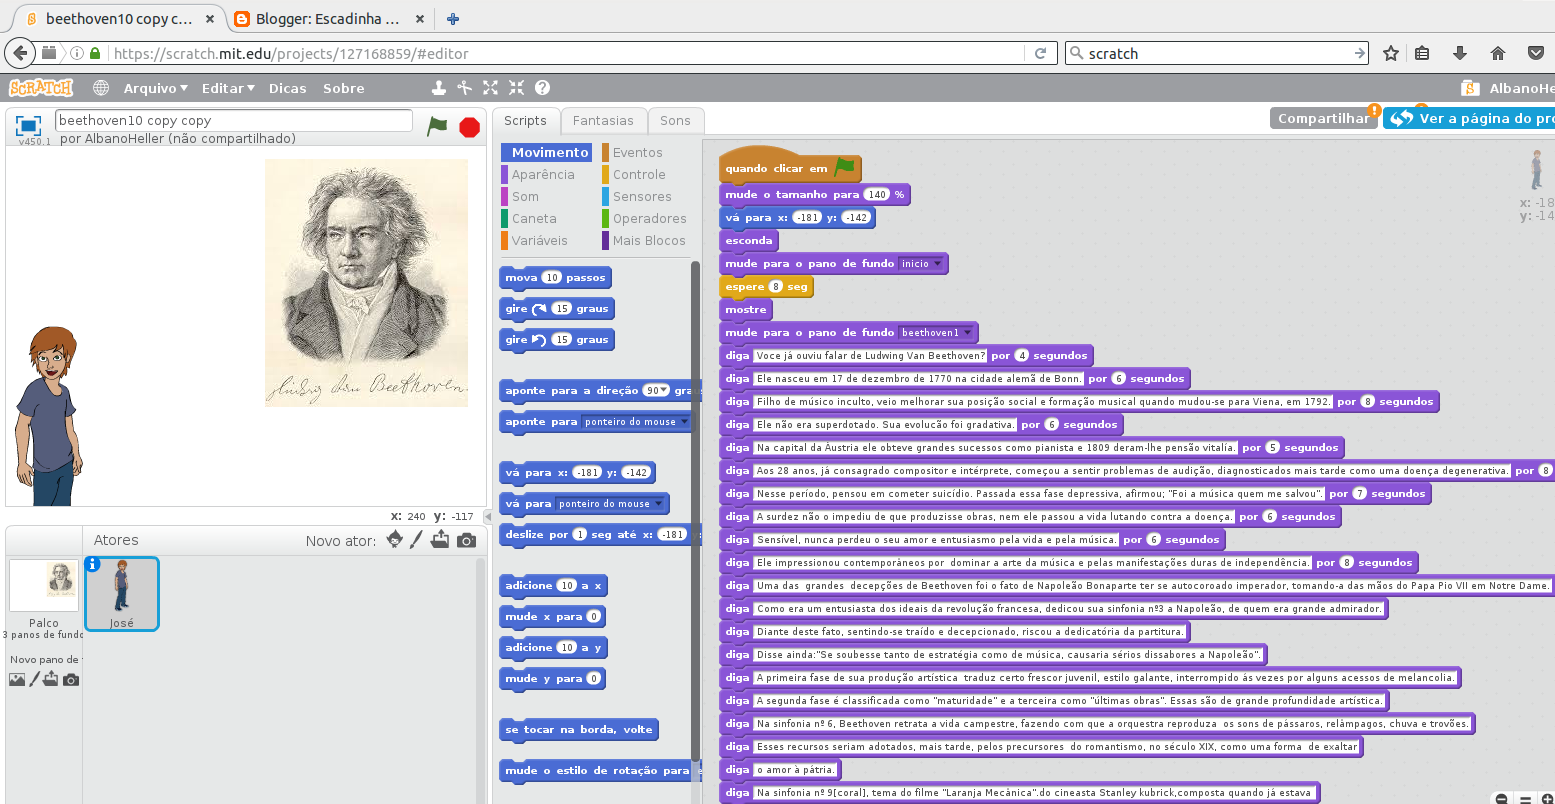This screenshot has height=804, width=1555.
Task: Click the green flag to start the project
Action: pyautogui.click(x=437, y=126)
